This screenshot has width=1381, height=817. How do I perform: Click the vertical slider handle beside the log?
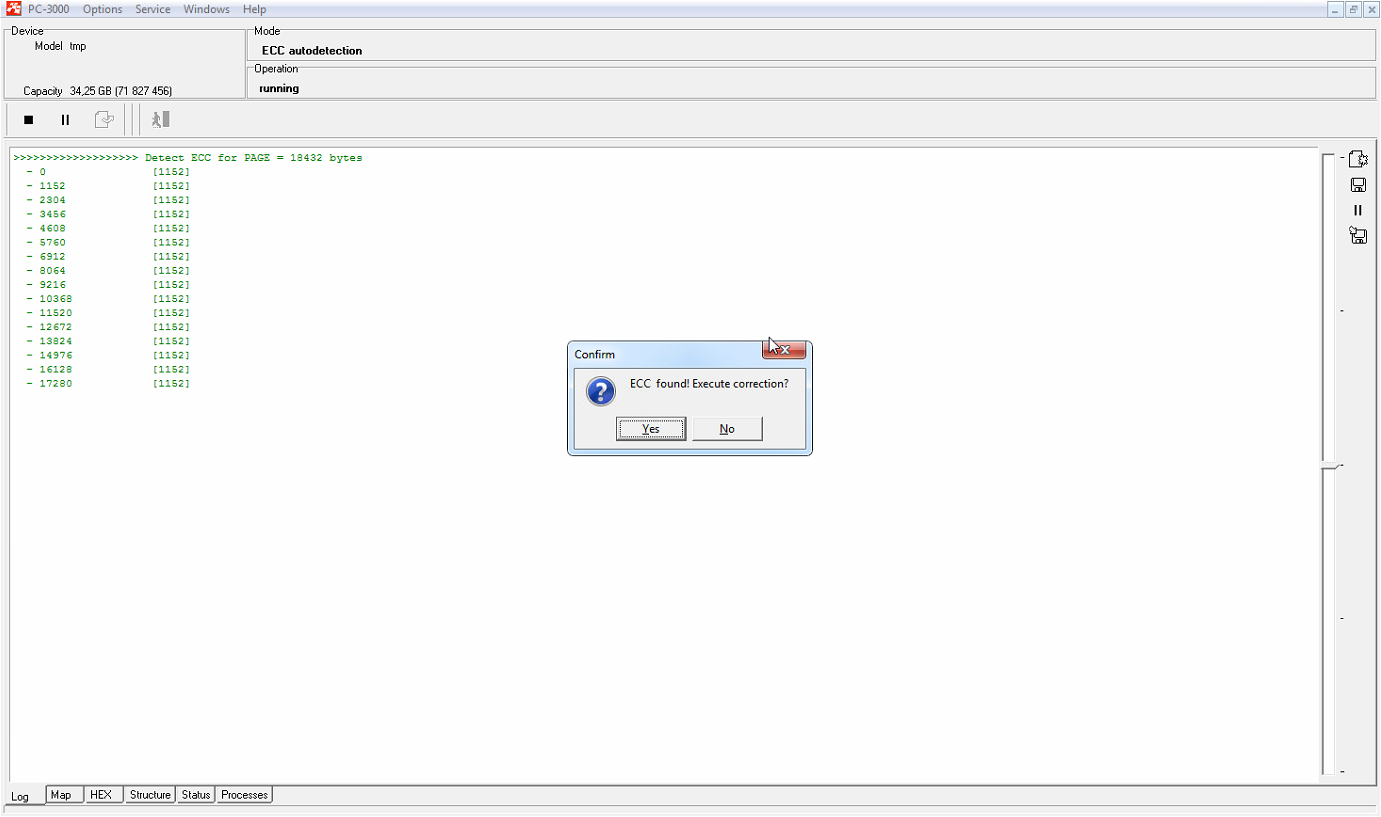[x=1330, y=466]
